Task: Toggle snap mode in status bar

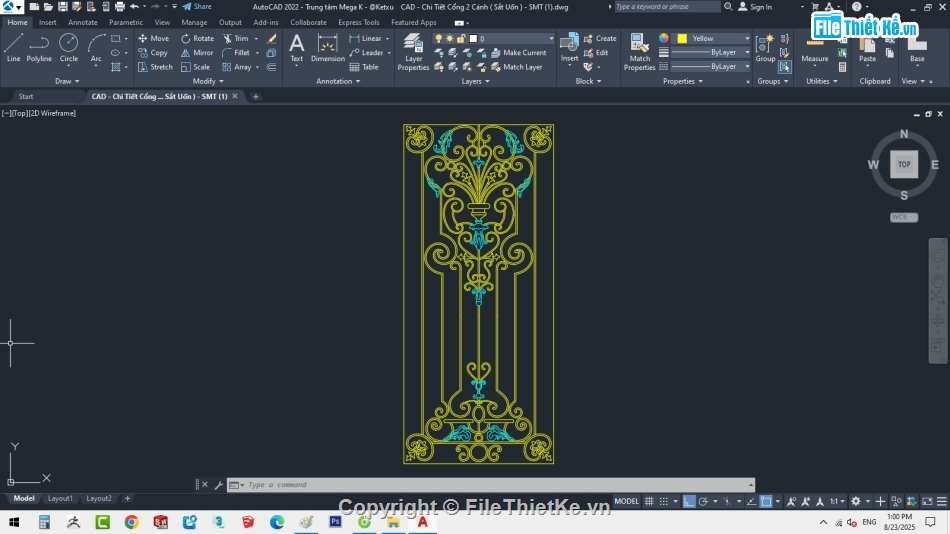Action: pos(664,501)
